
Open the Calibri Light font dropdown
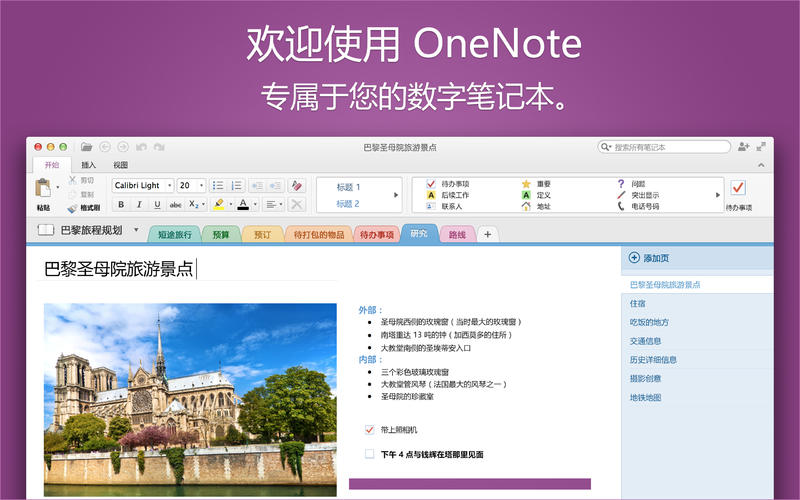[169, 185]
